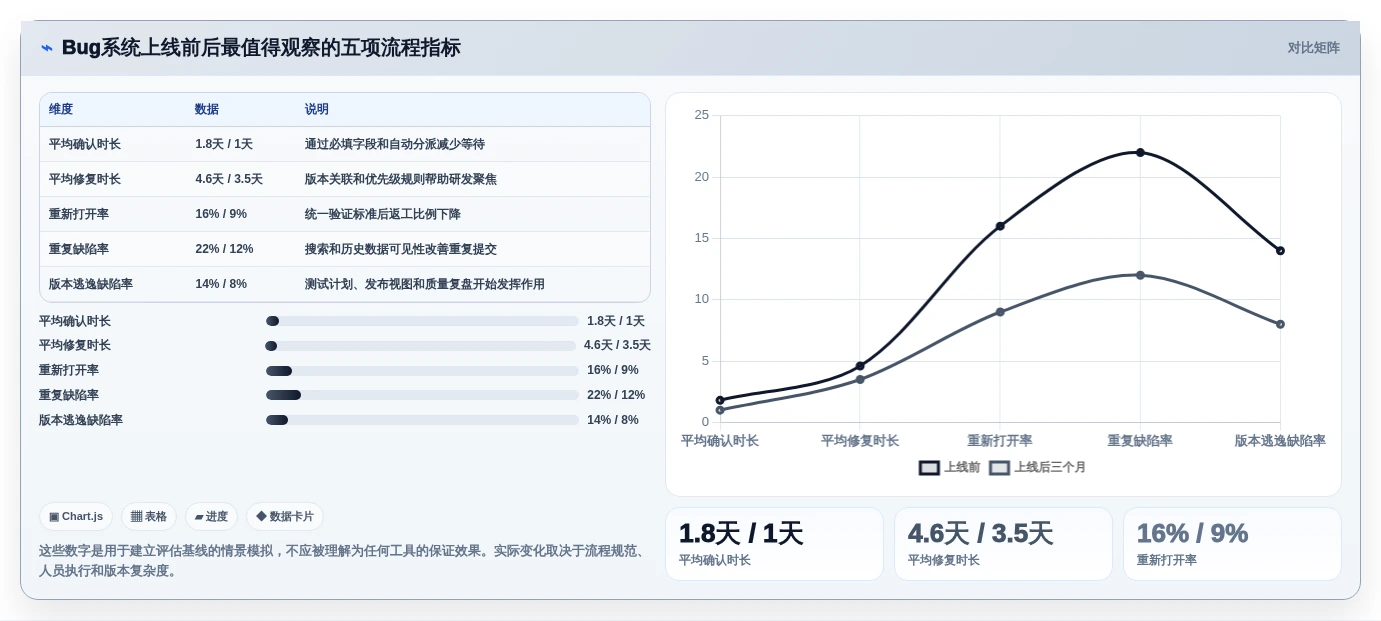Click table cell 22% / 12%

coord(224,249)
